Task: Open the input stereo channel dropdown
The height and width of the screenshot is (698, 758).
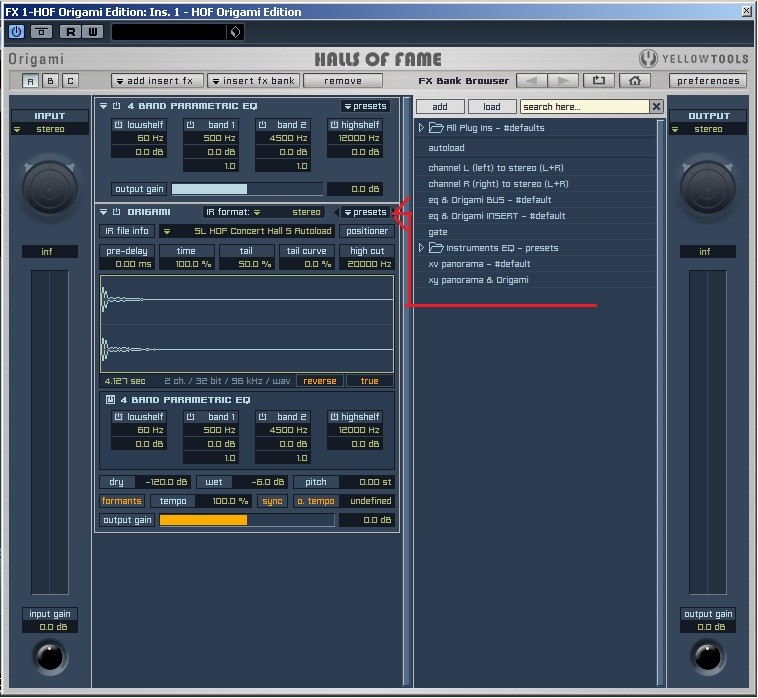Action: tap(50, 129)
